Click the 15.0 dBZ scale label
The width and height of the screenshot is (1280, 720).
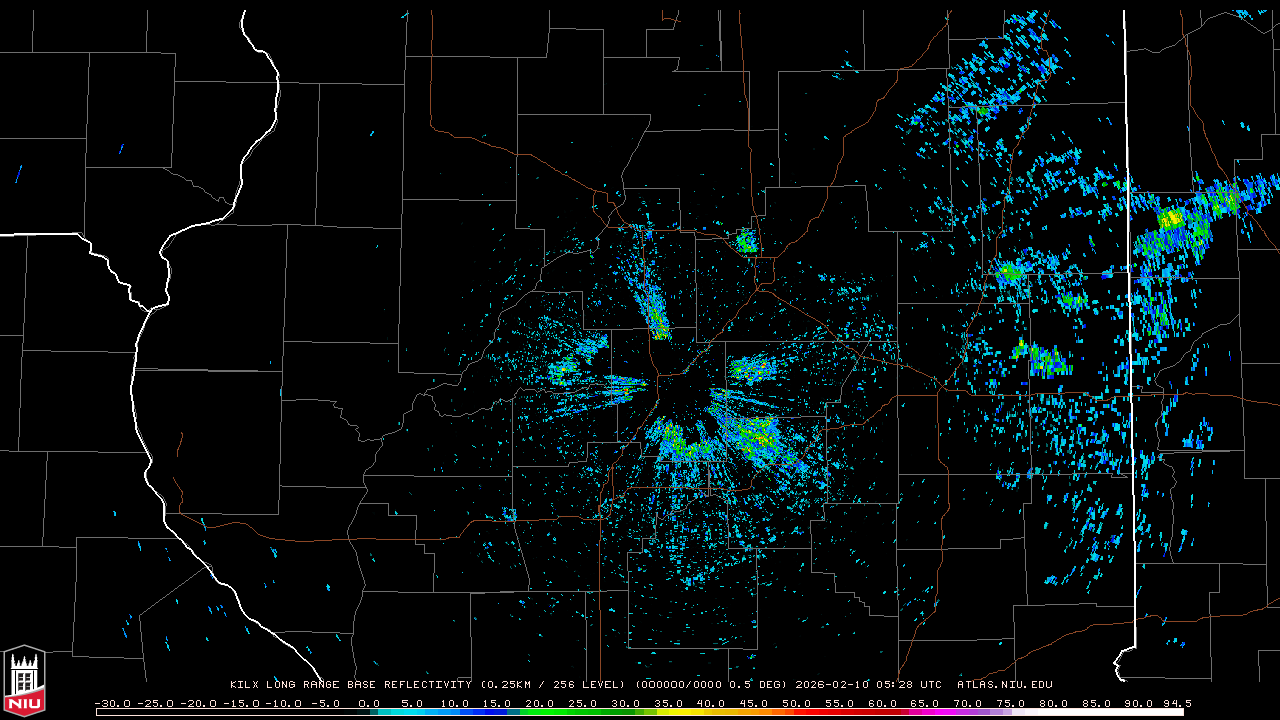tap(498, 703)
